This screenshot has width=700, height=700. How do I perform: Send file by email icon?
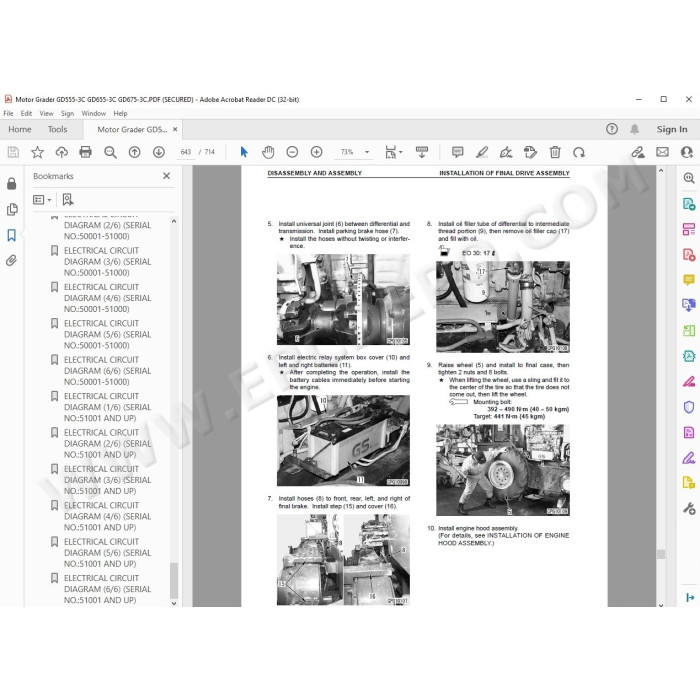click(662, 152)
